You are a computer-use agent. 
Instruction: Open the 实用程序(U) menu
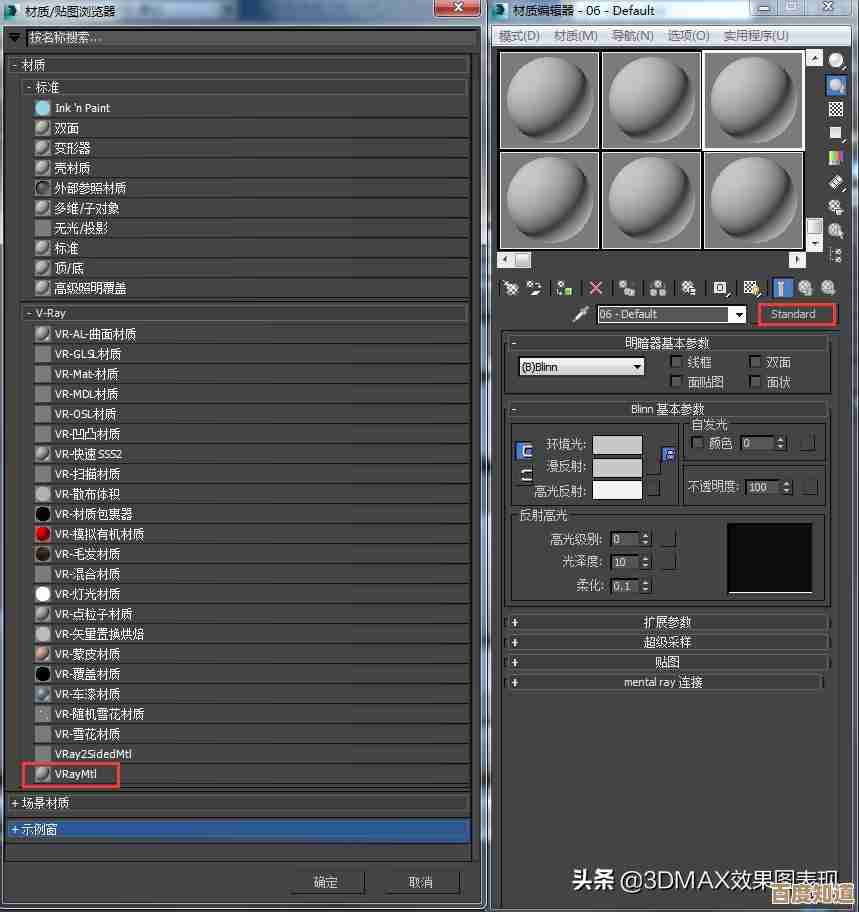point(757,36)
